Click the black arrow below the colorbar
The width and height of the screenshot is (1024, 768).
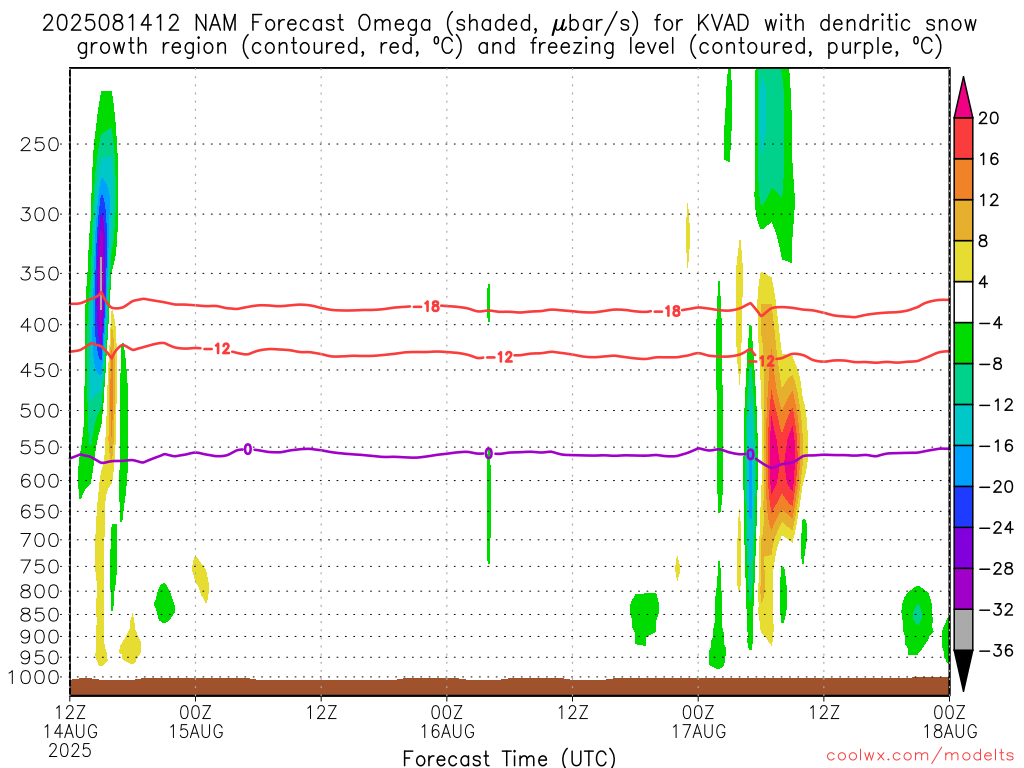click(x=963, y=671)
